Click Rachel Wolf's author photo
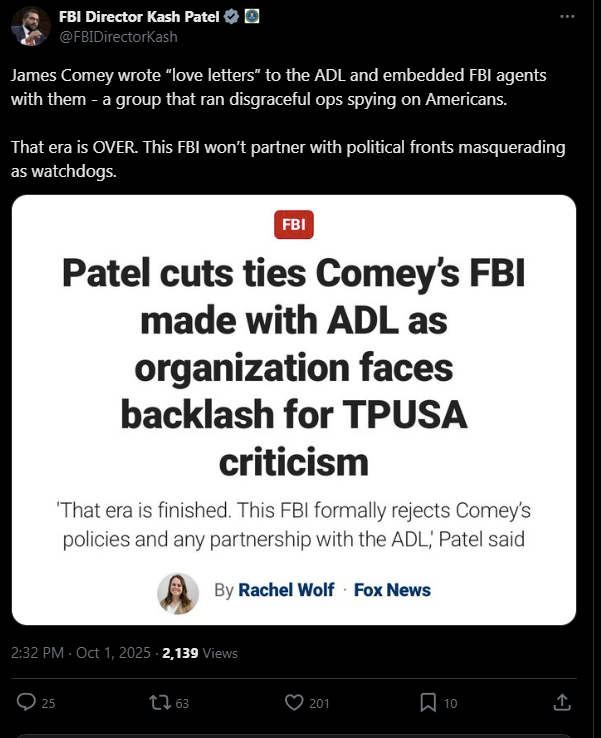The width and height of the screenshot is (601, 738). pos(178,594)
